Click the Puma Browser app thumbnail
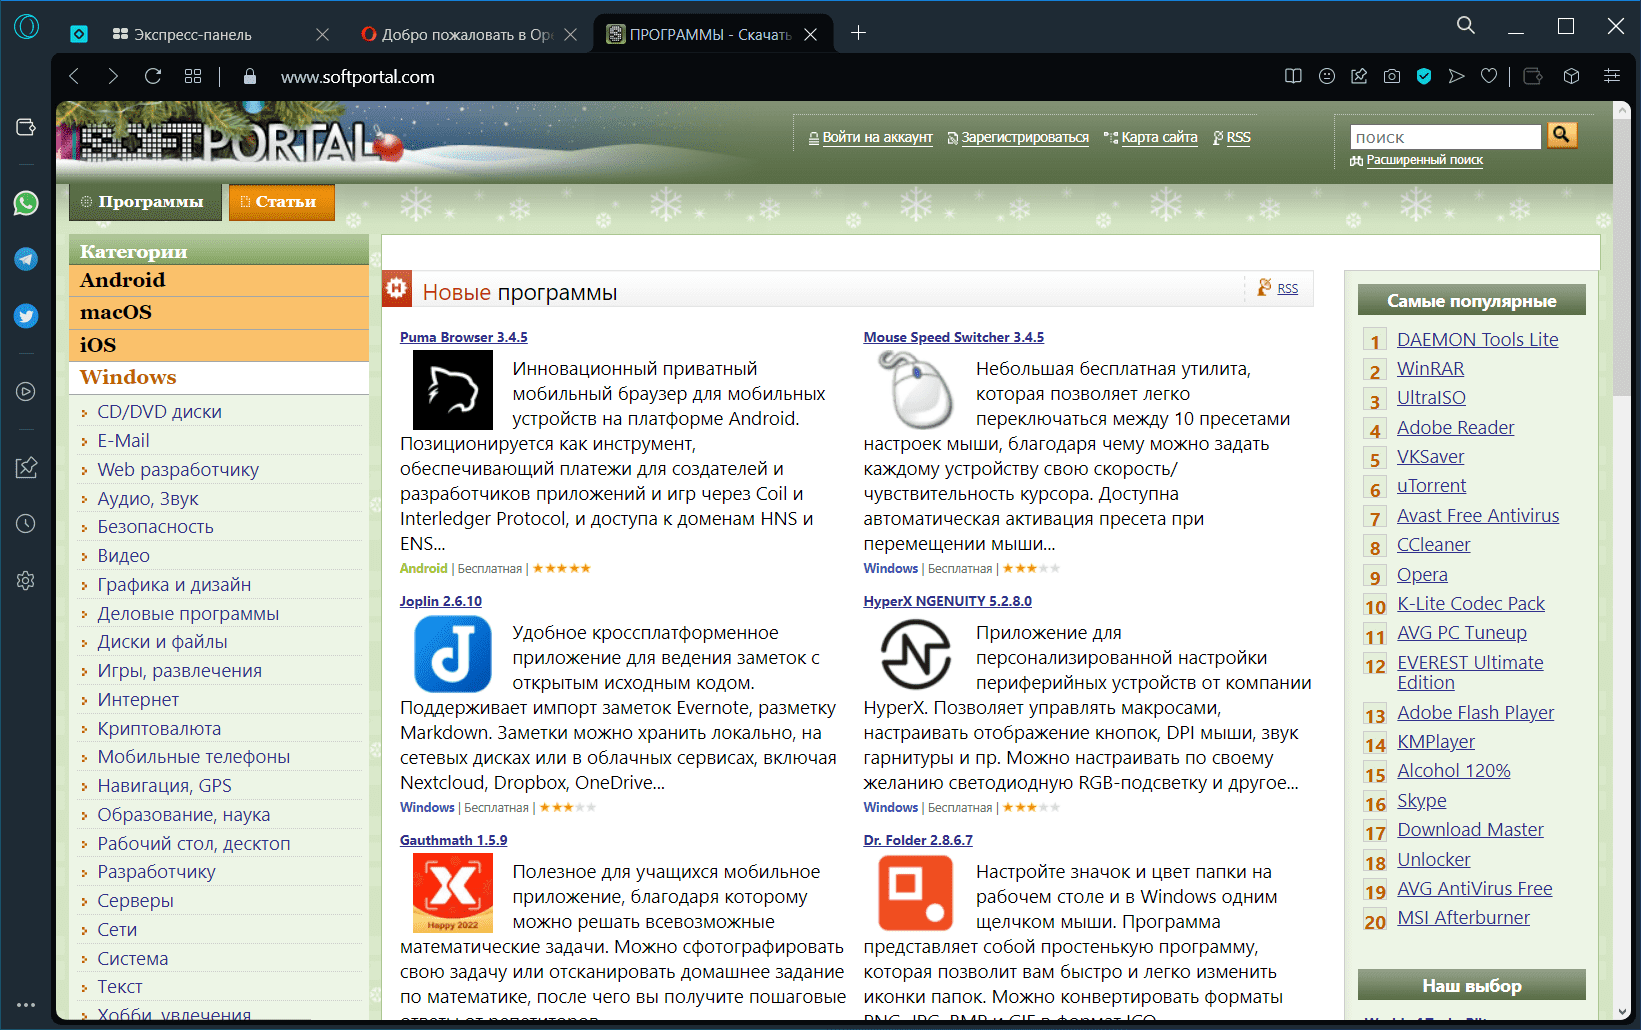The image size is (1641, 1030). tap(453, 390)
